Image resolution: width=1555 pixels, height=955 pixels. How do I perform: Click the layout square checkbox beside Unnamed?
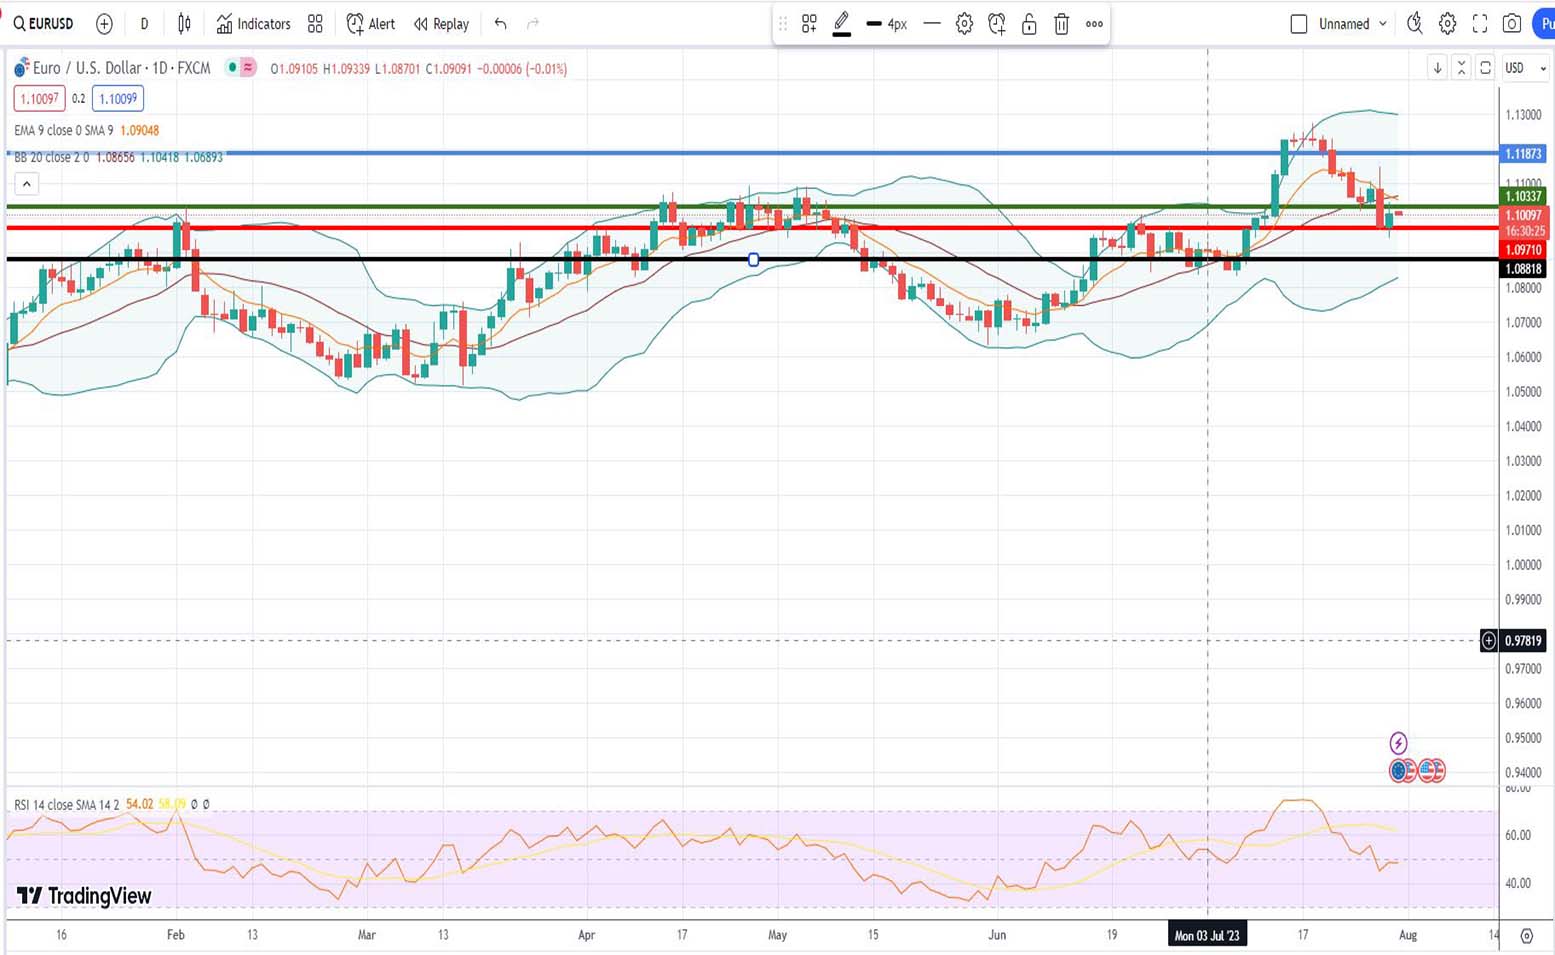(x=1298, y=24)
